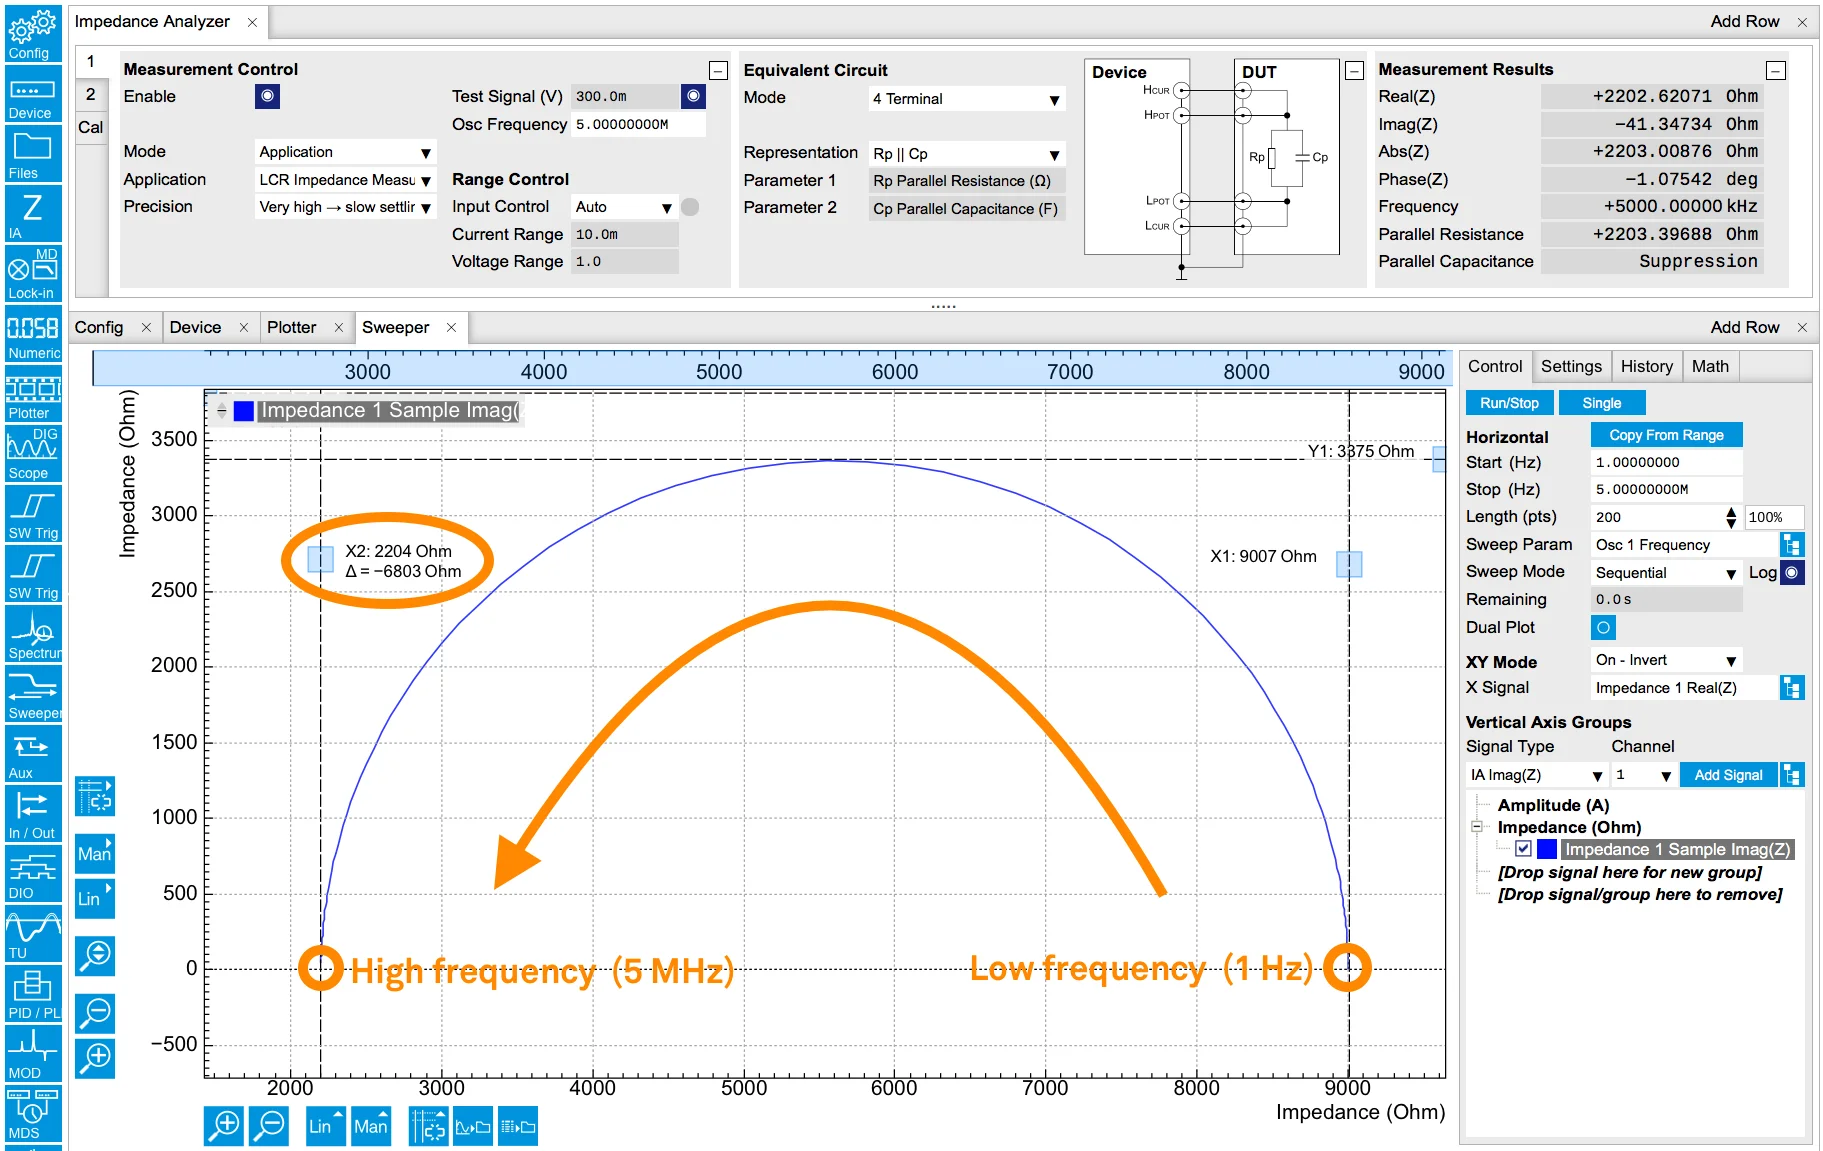
Task: Open the Precision dropdown
Action: 345,207
